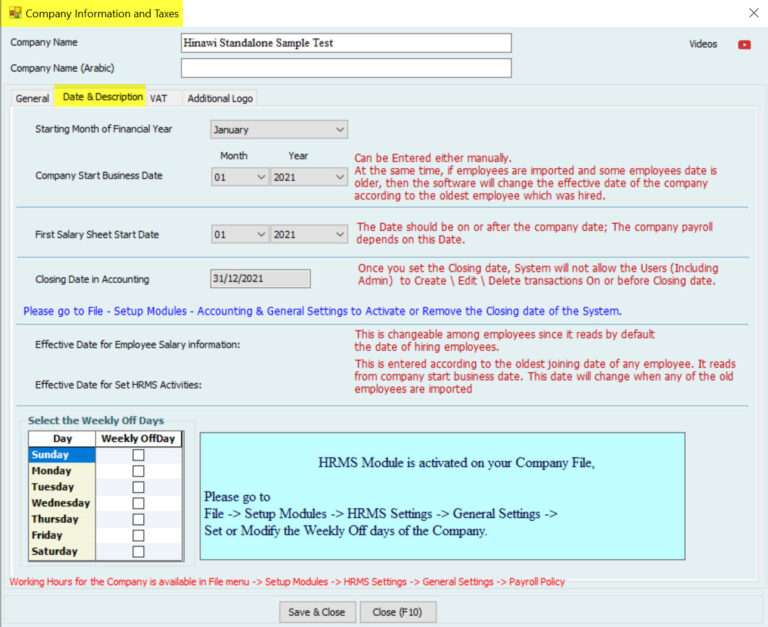Select the Additional Logo tab

[220, 98]
